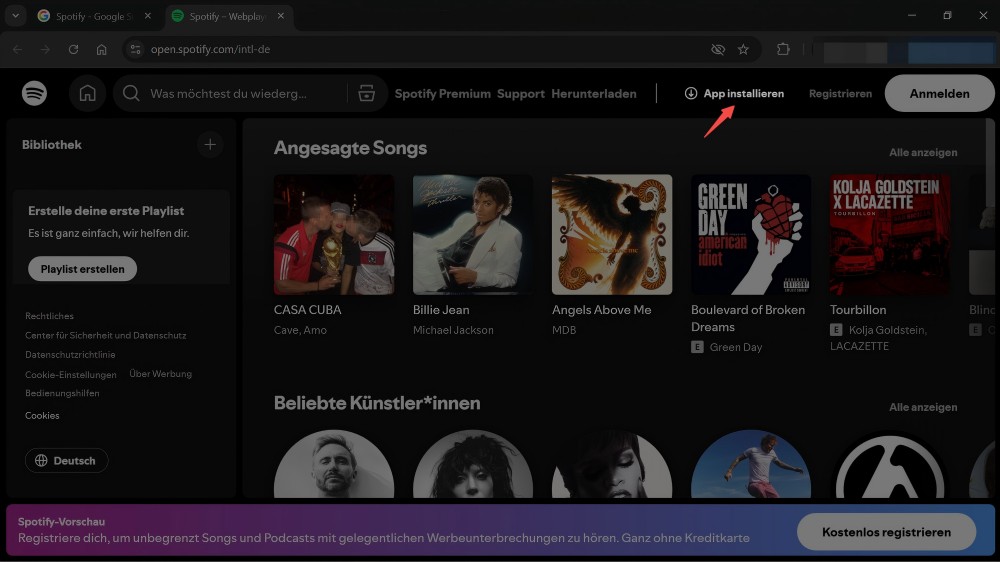Open Center für Sicherheit und Datenschutz
Image resolution: width=1000 pixels, height=562 pixels.
click(105, 335)
